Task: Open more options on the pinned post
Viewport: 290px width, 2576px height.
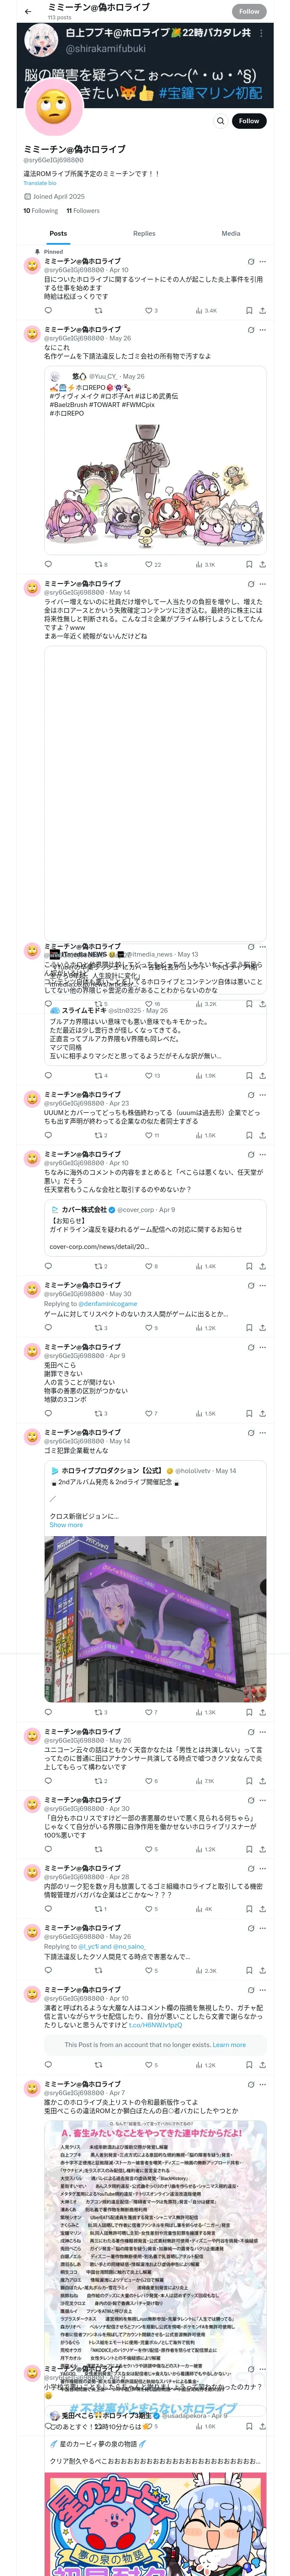Action: click(x=262, y=262)
